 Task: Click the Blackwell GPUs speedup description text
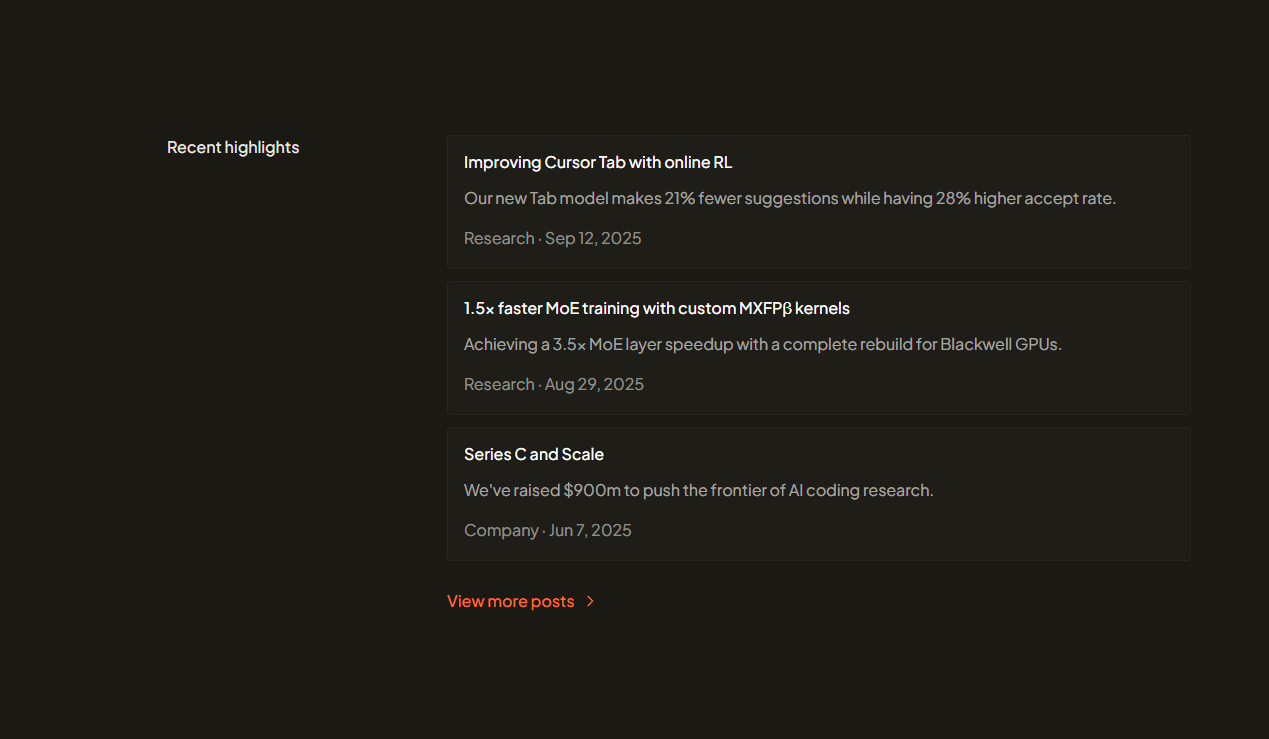pyautogui.click(x=762, y=344)
